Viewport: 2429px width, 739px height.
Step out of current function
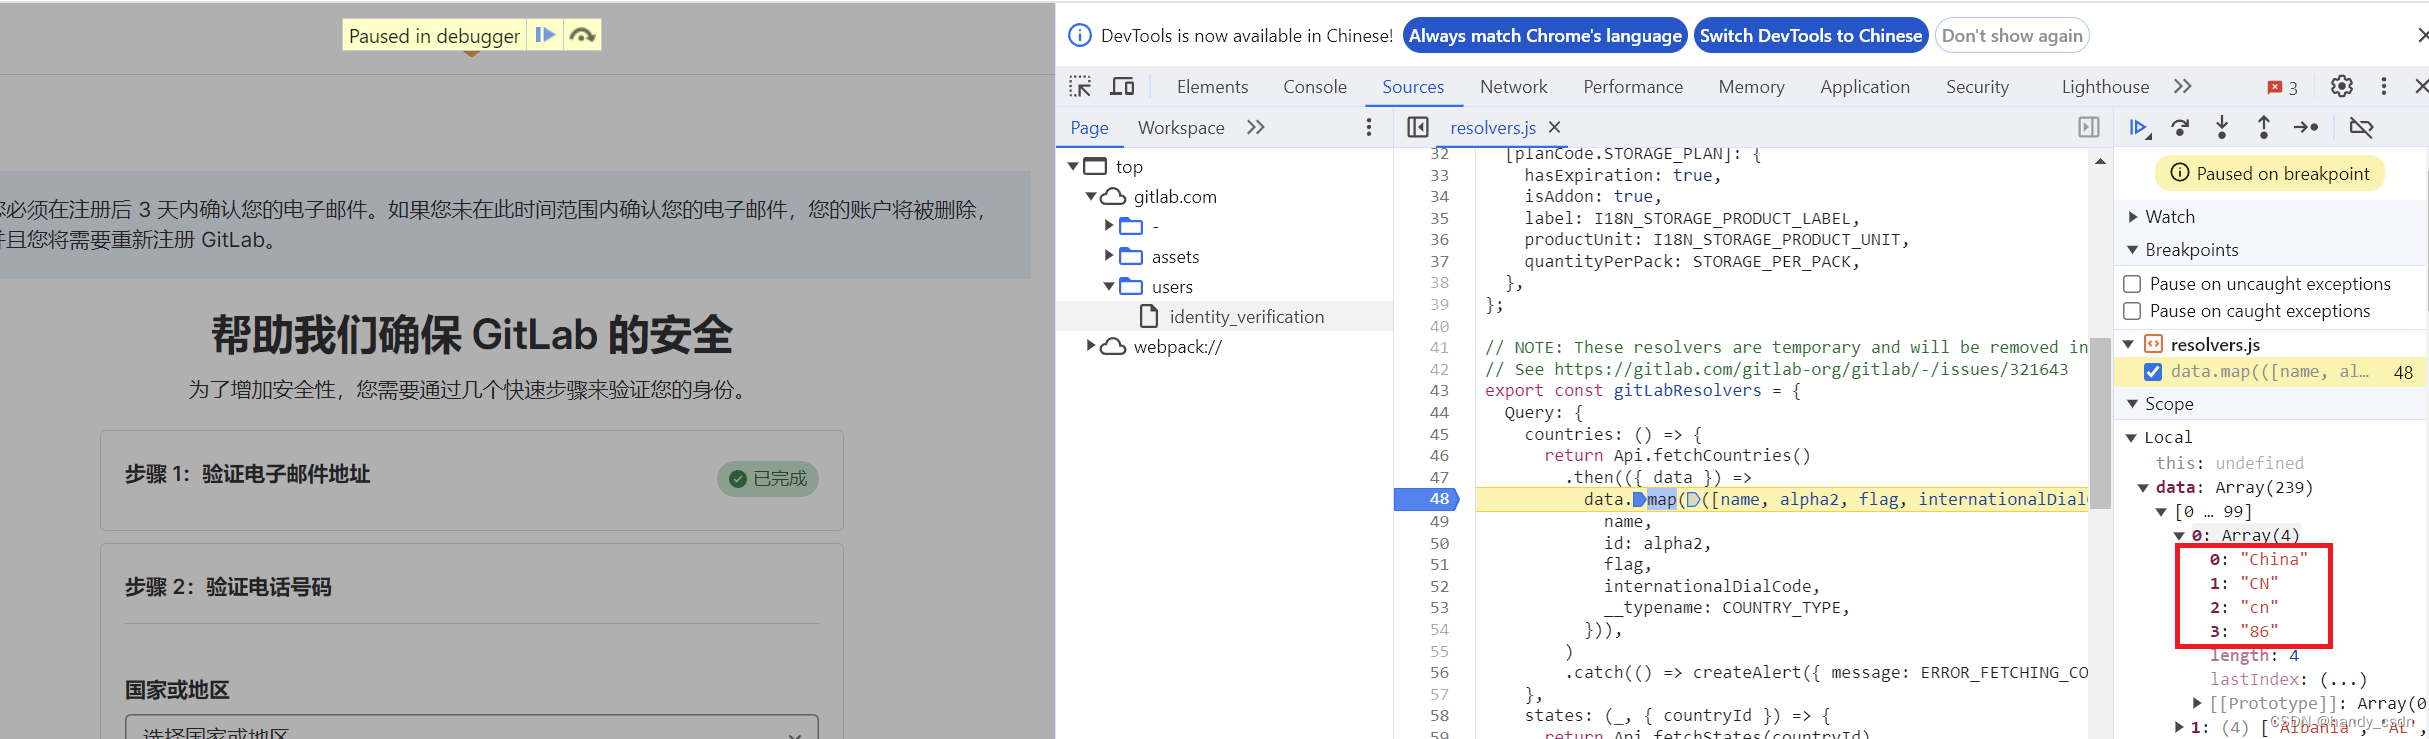click(x=2264, y=127)
